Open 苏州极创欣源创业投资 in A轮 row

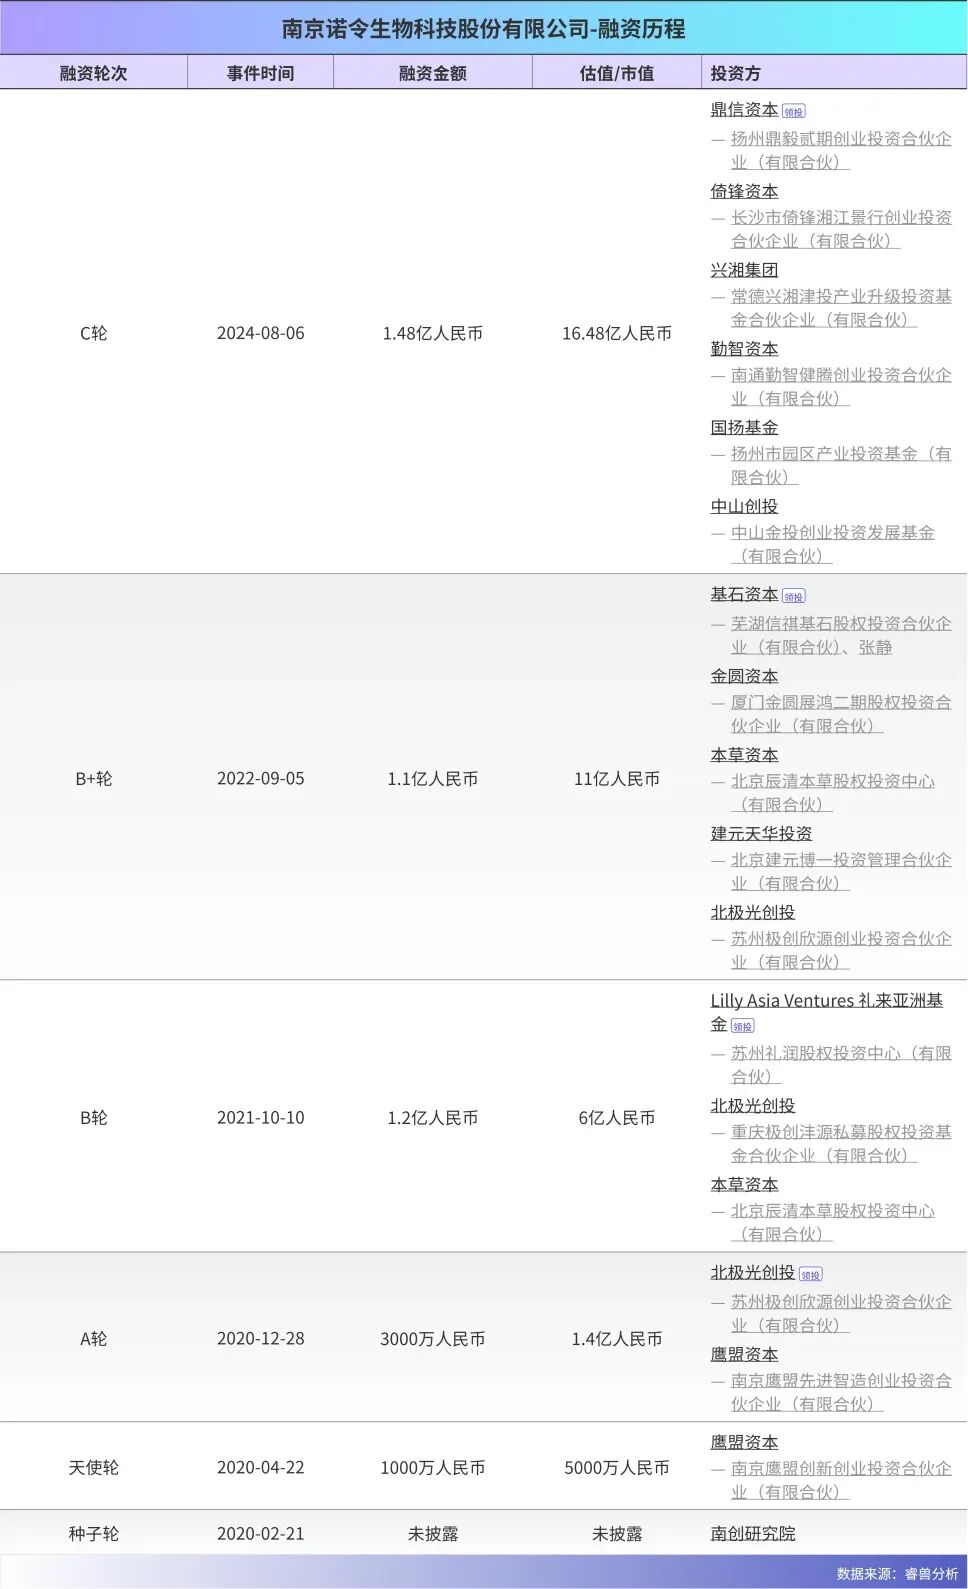click(841, 1314)
